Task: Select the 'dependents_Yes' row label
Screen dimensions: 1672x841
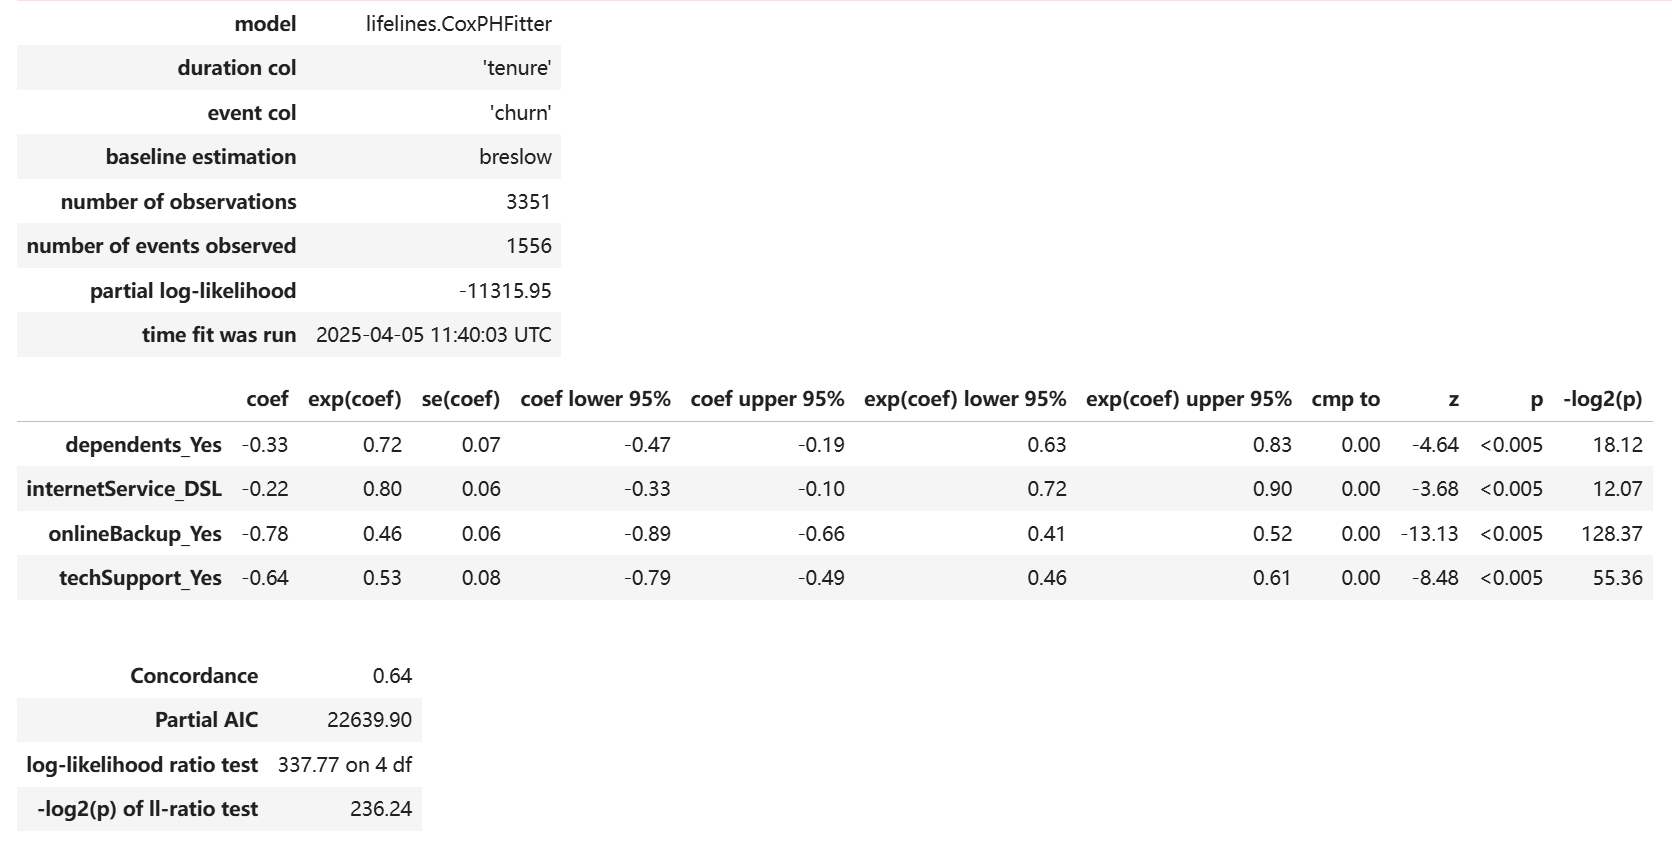Action: (x=143, y=445)
